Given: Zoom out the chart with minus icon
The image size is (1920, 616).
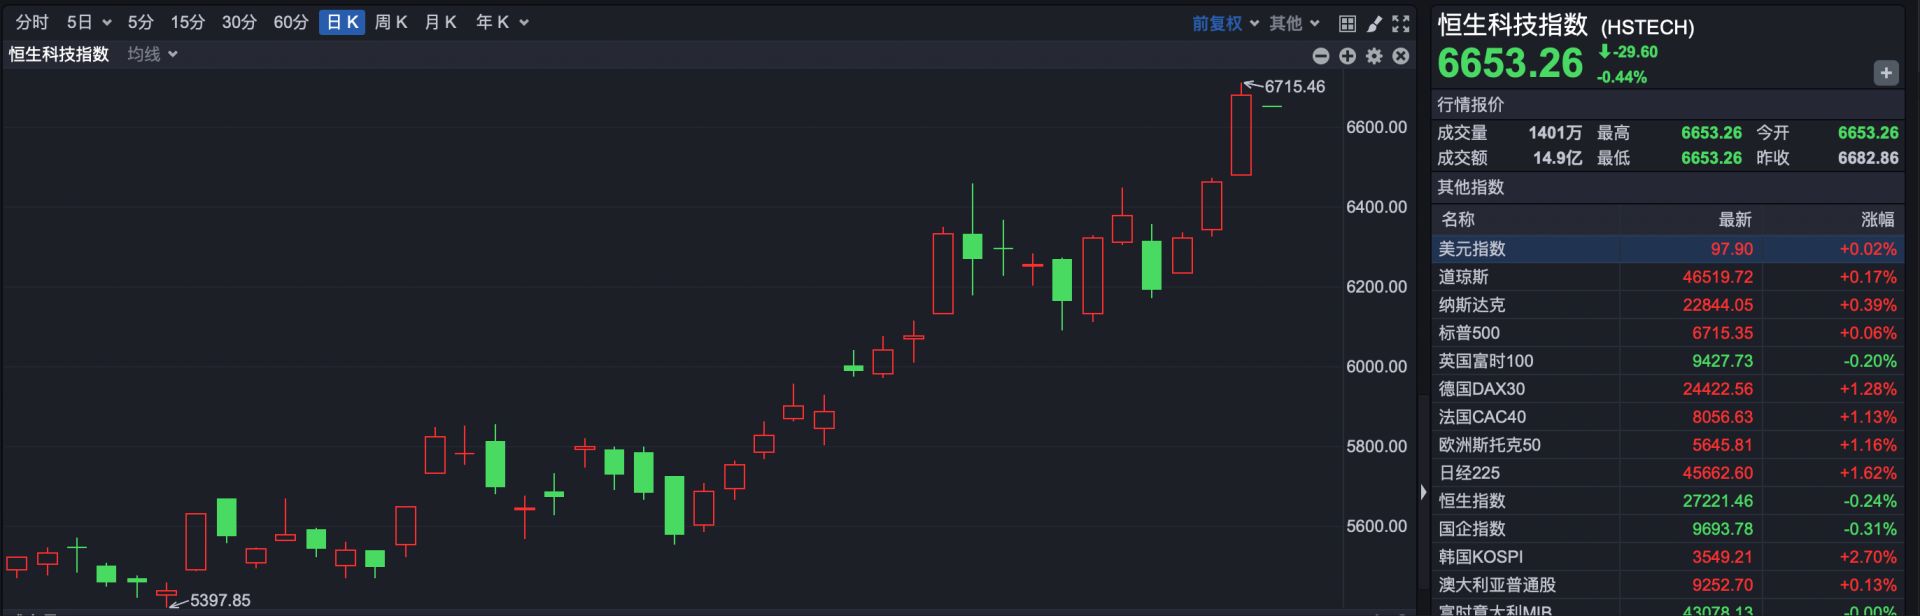Looking at the screenshot, I should 1320,56.
